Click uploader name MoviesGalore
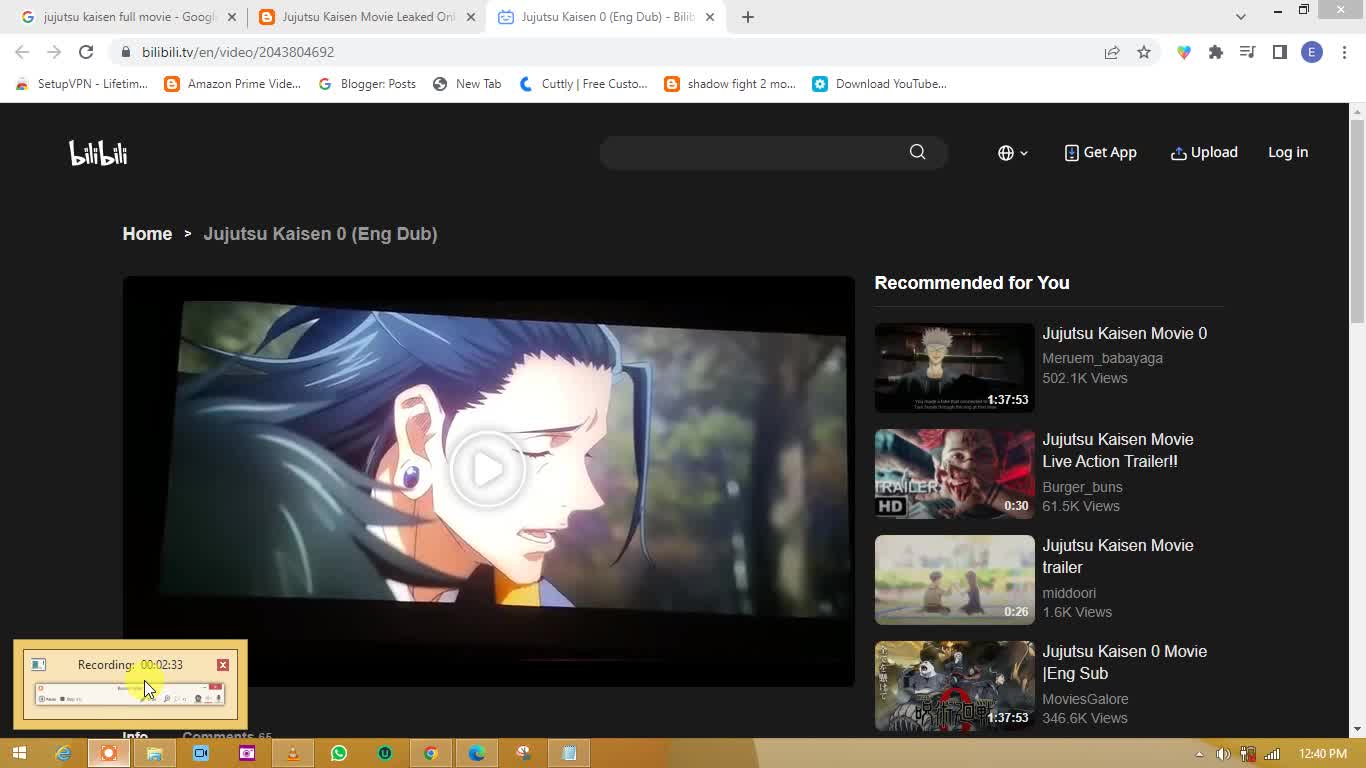This screenshot has height=768, width=1366. tap(1085, 699)
